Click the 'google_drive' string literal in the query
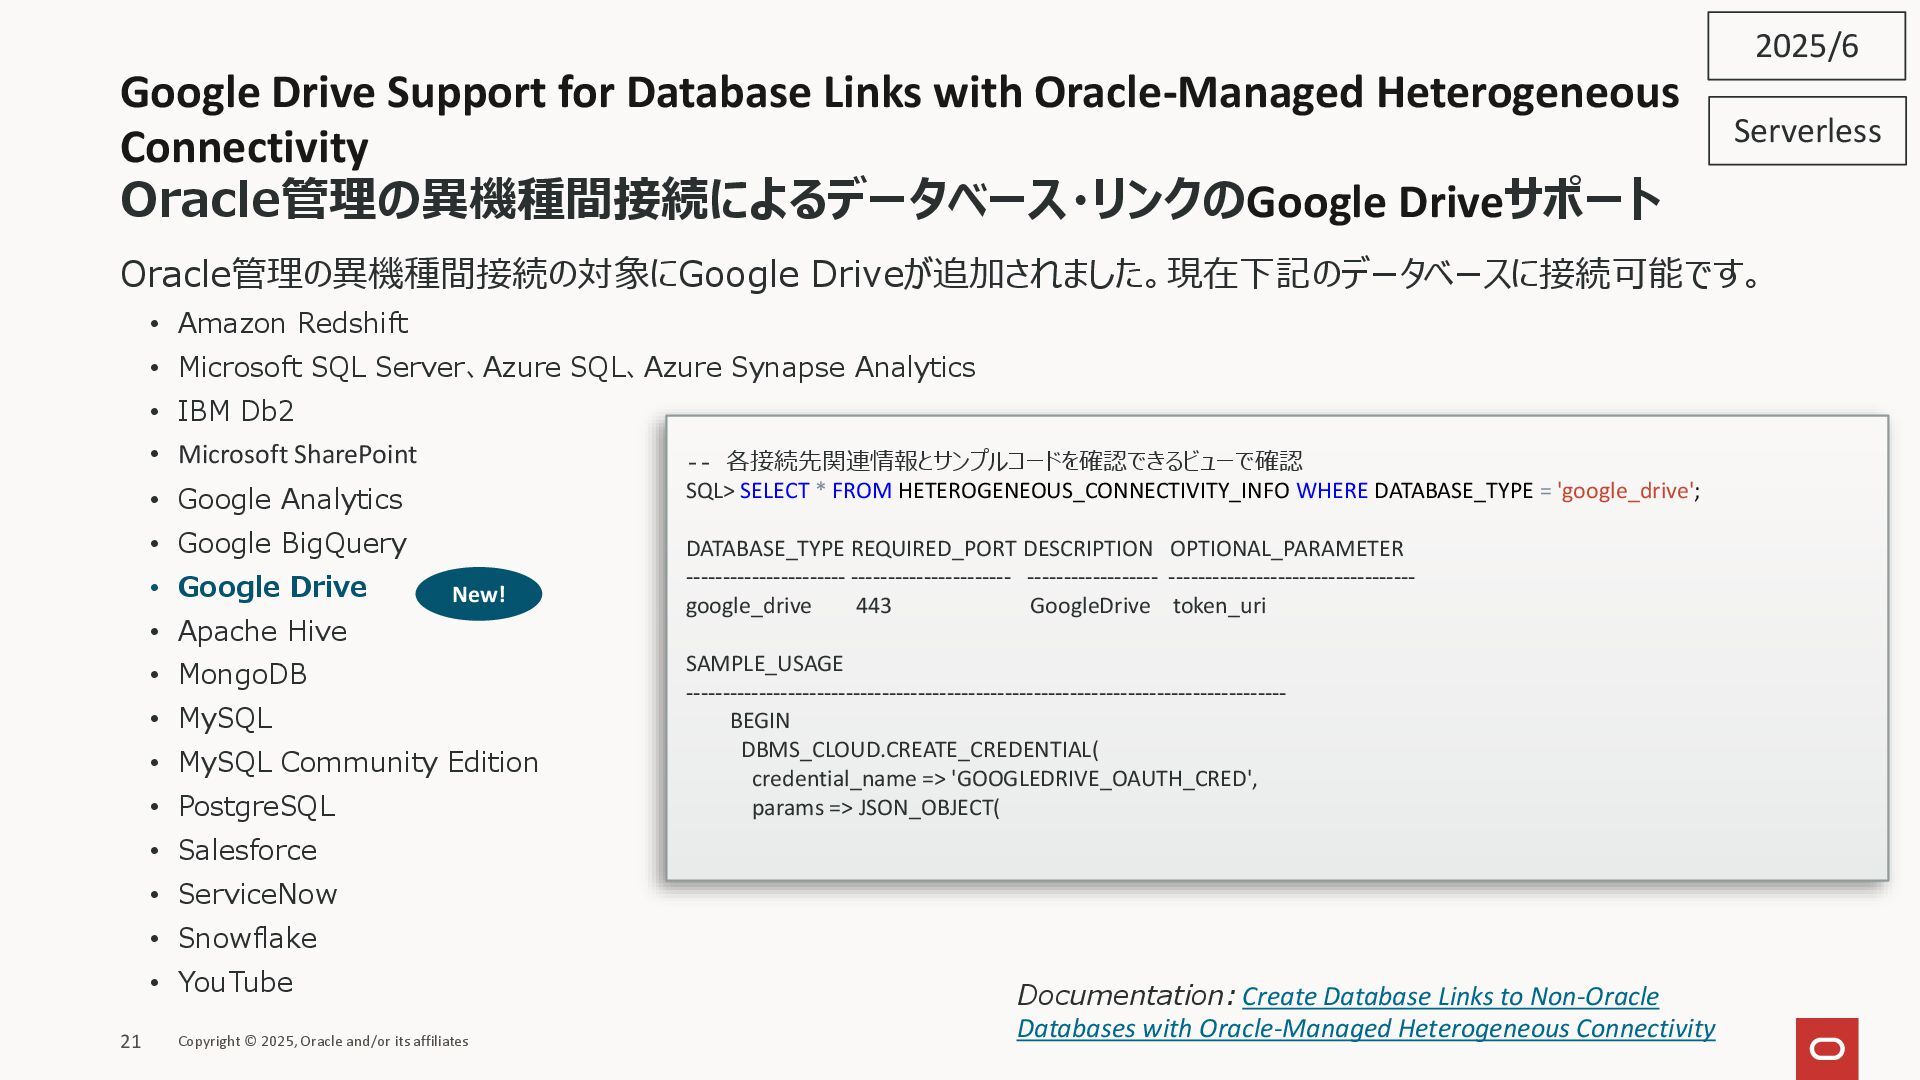The height and width of the screenshot is (1080, 1920). pyautogui.click(x=1625, y=491)
